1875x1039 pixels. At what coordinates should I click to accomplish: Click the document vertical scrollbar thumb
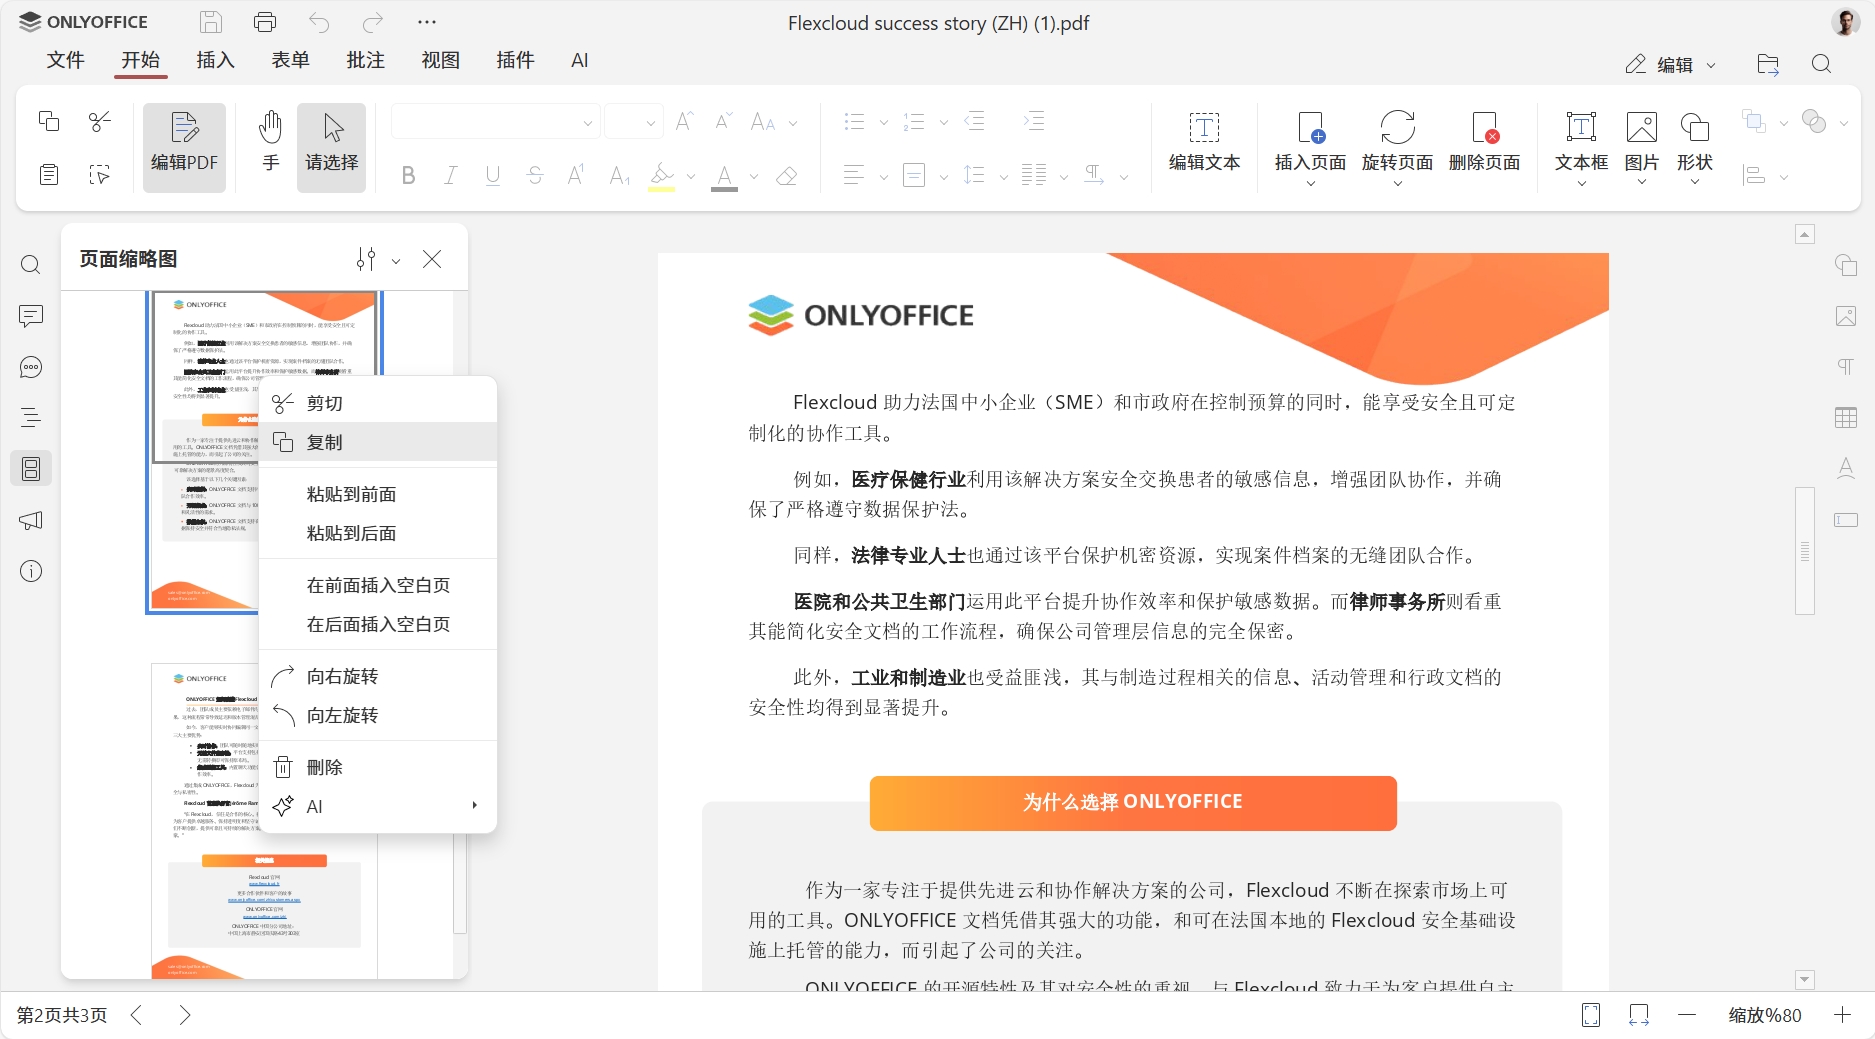pyautogui.click(x=1805, y=551)
